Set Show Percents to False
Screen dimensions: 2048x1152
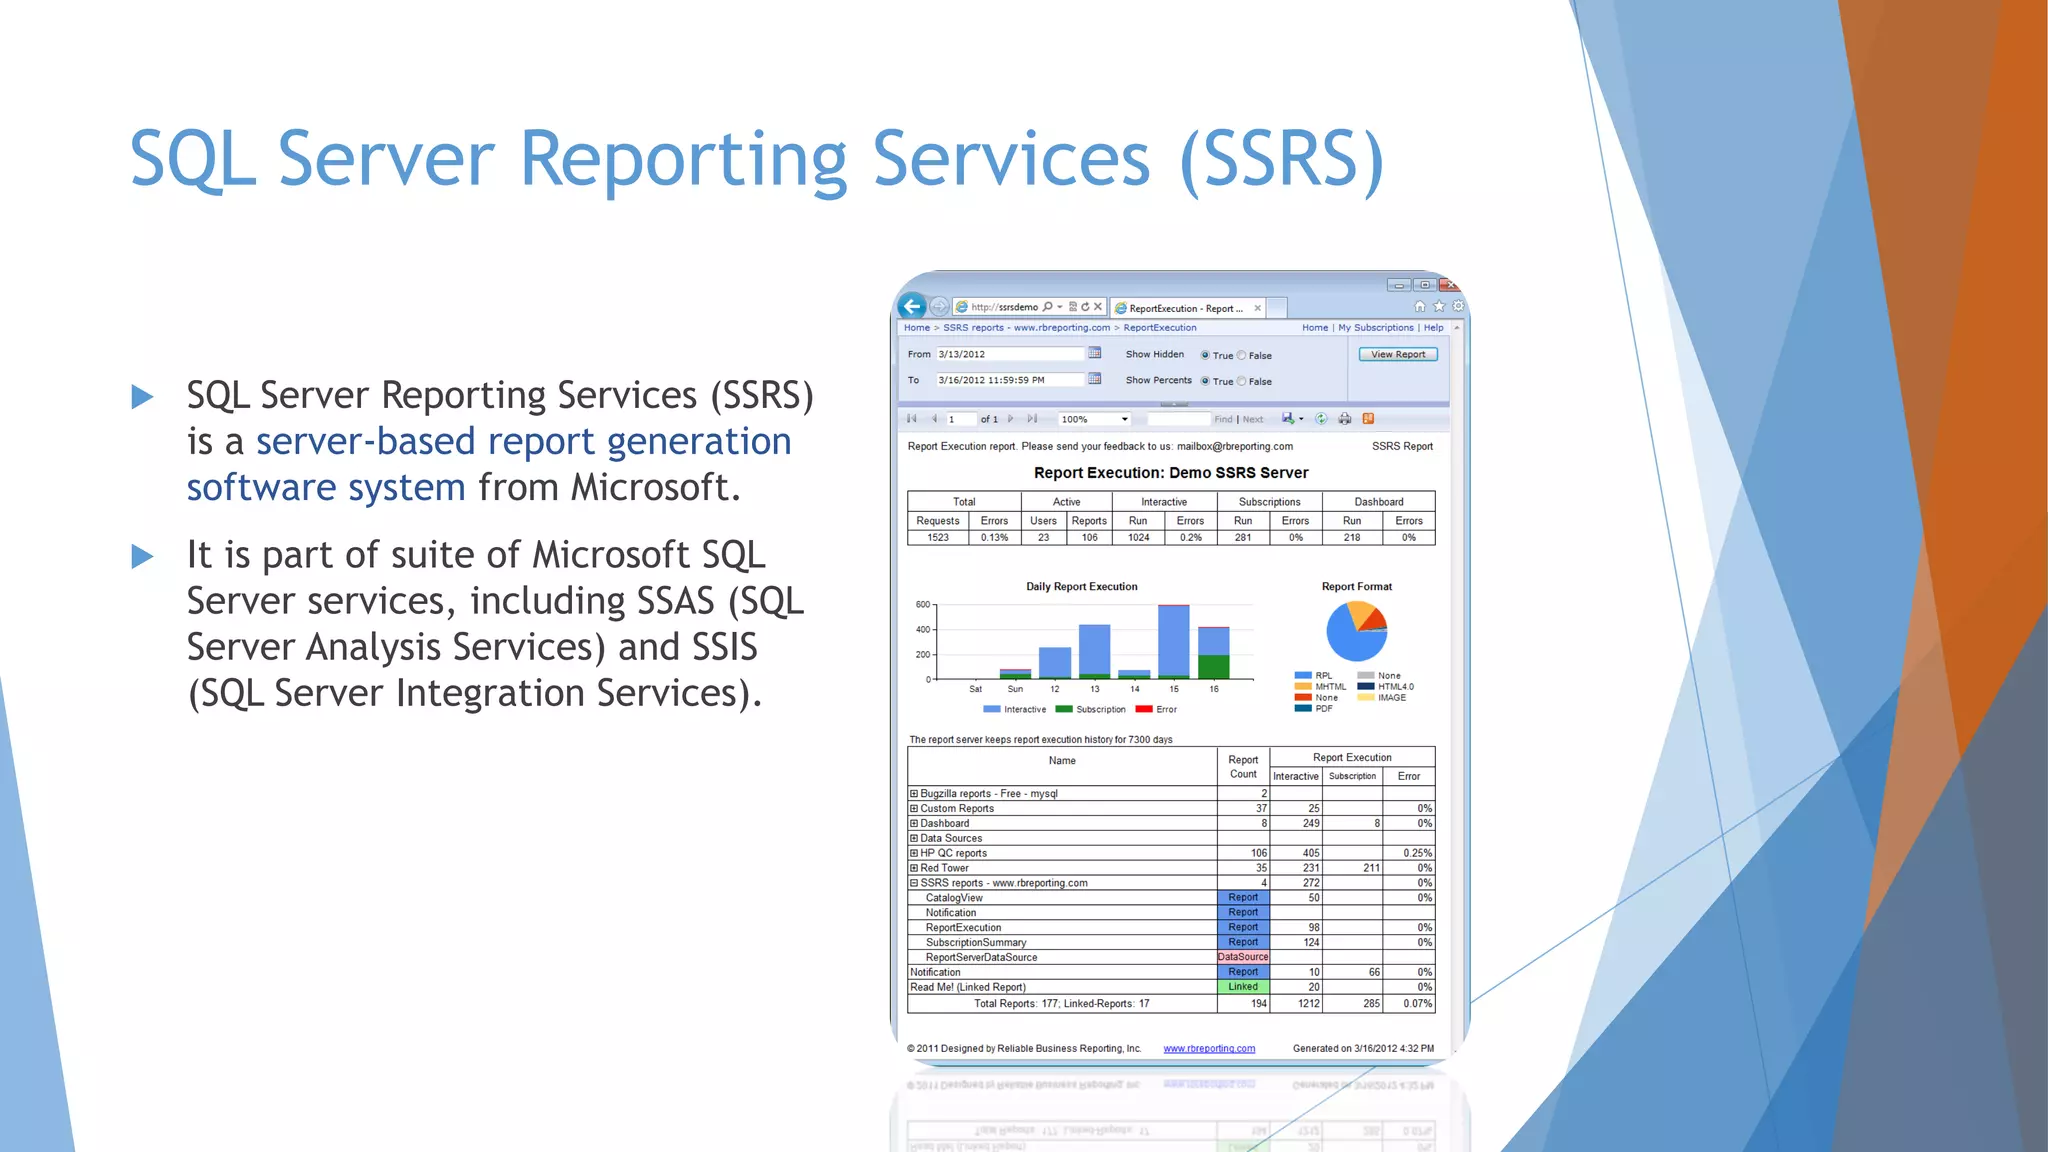click(x=1242, y=381)
